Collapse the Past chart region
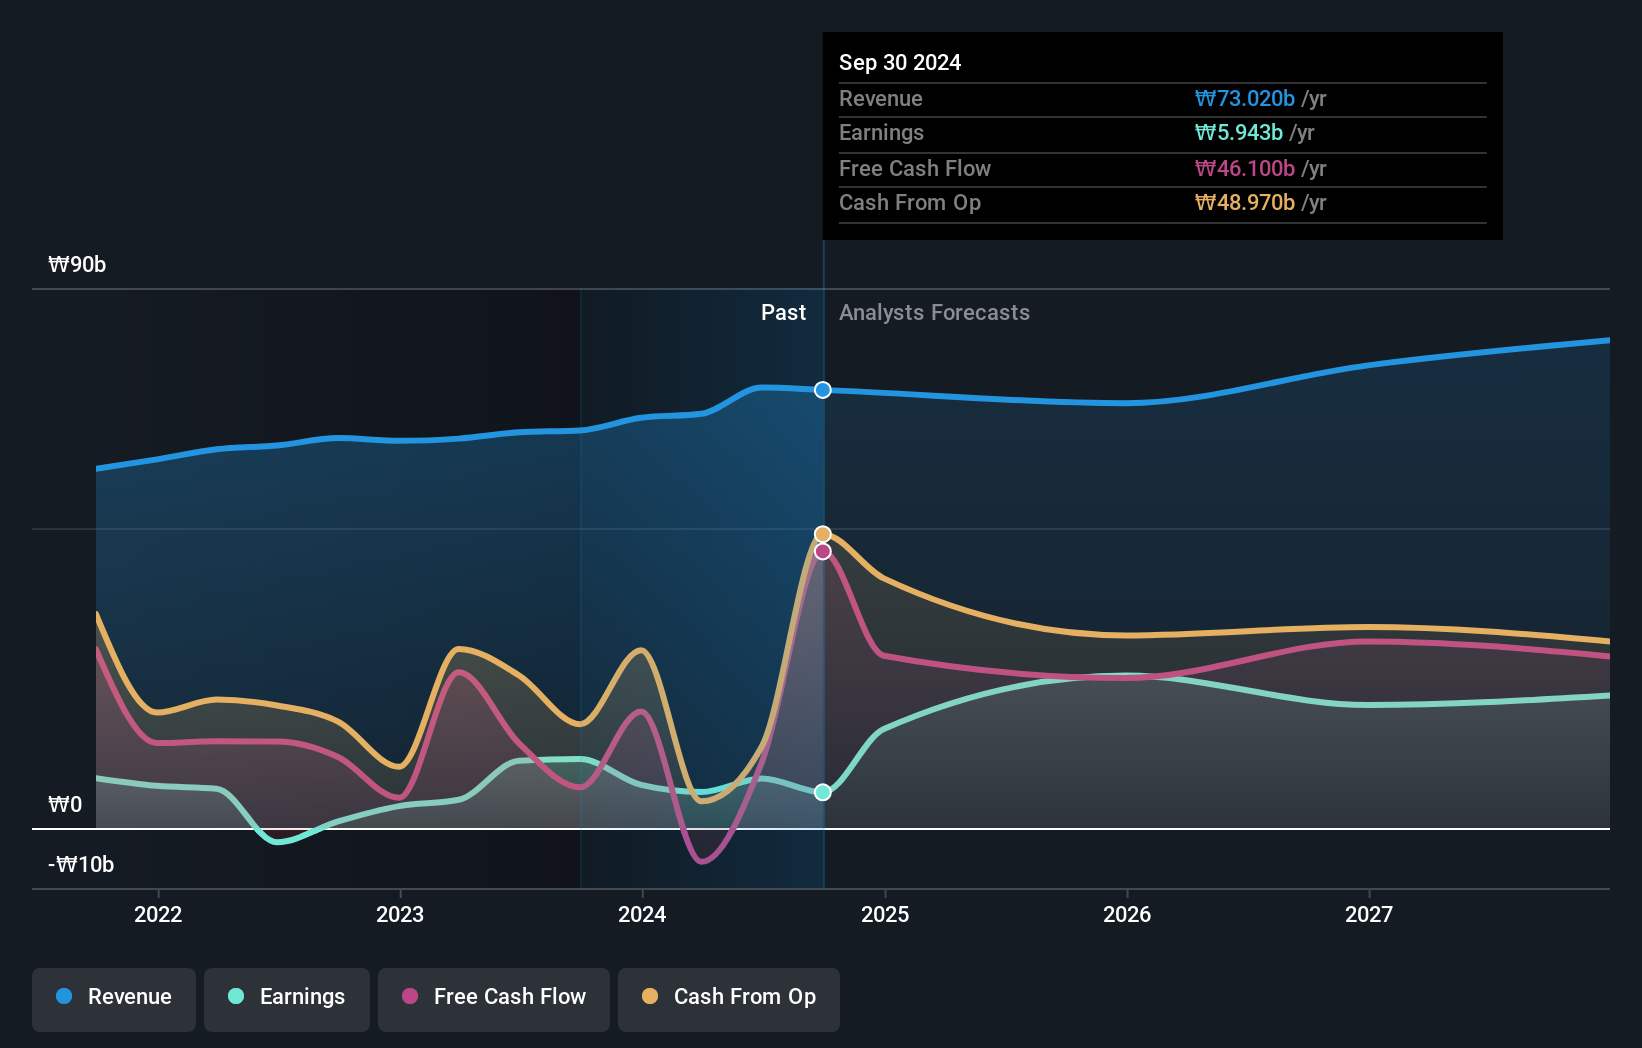Screen dimensions: 1642x1048 click(783, 312)
